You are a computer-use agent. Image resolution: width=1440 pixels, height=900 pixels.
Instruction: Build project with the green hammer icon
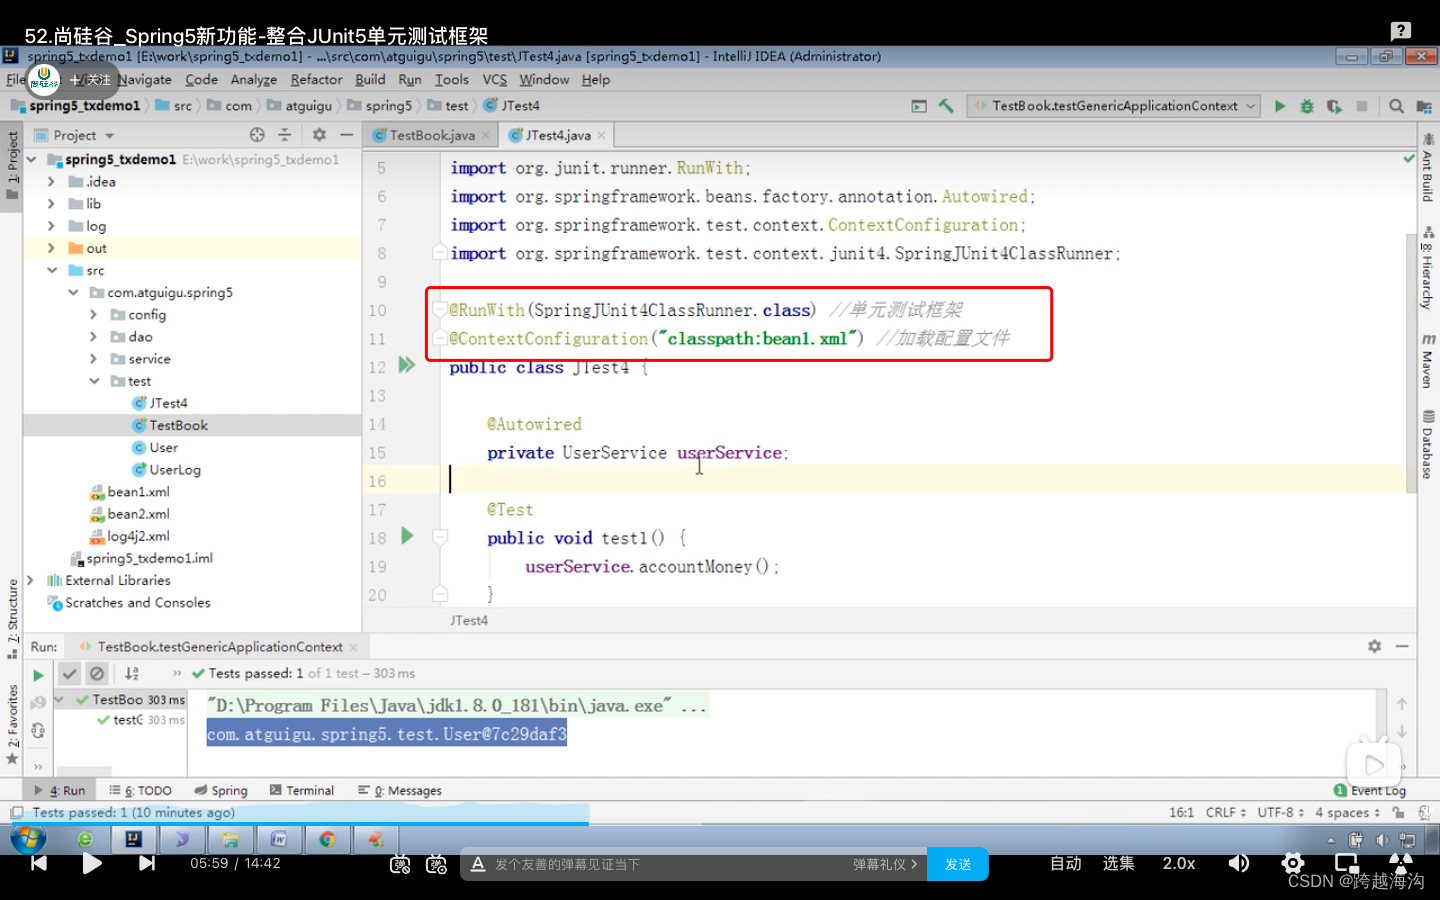click(946, 106)
